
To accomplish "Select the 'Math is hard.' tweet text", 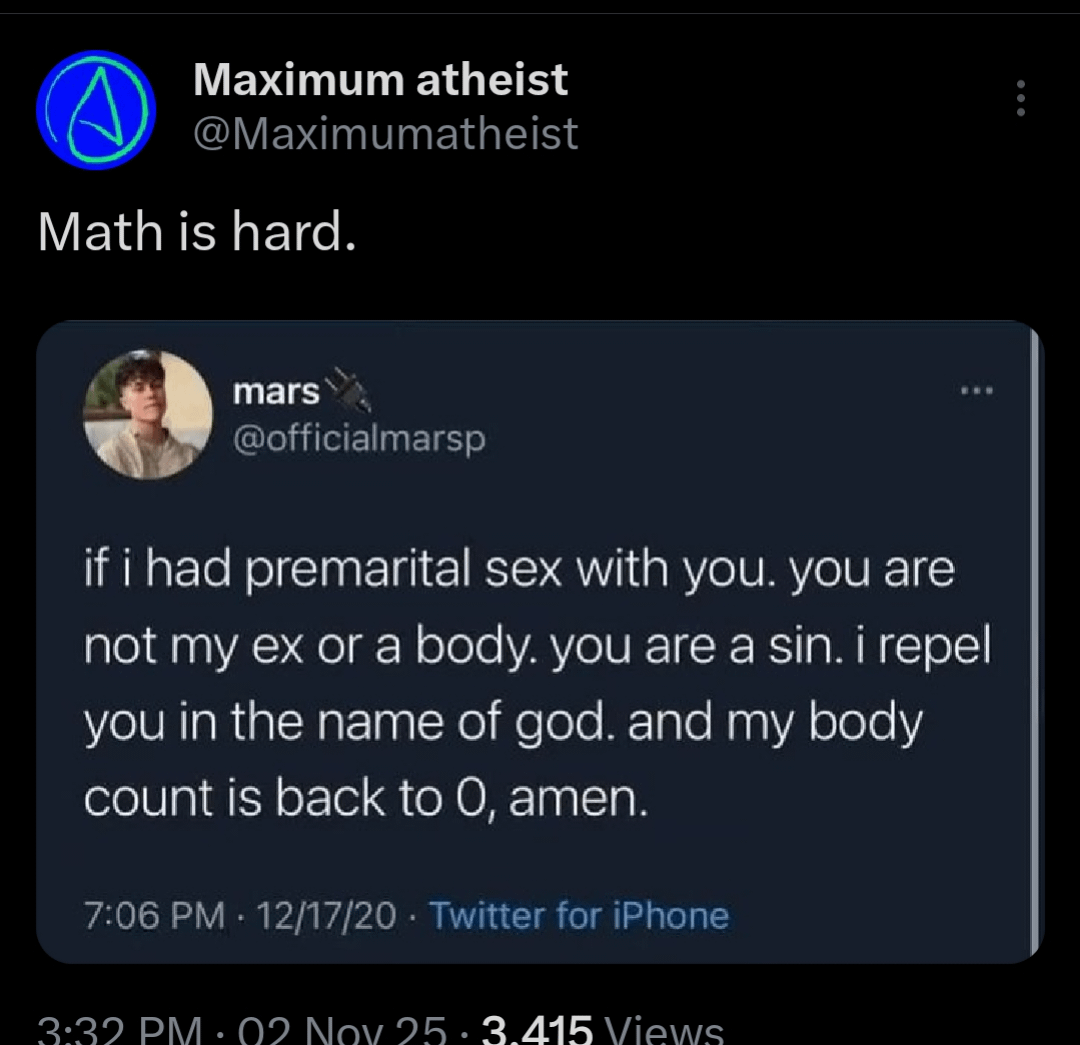I will point(196,232).
